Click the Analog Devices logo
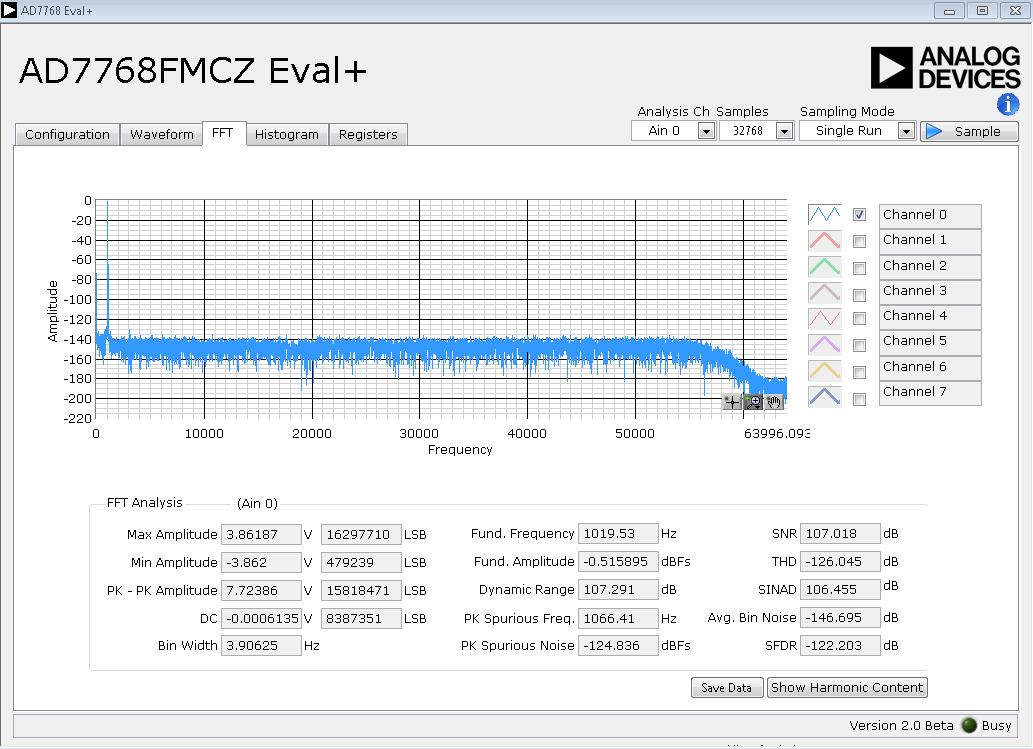This screenshot has height=749, width=1033. [x=945, y=67]
